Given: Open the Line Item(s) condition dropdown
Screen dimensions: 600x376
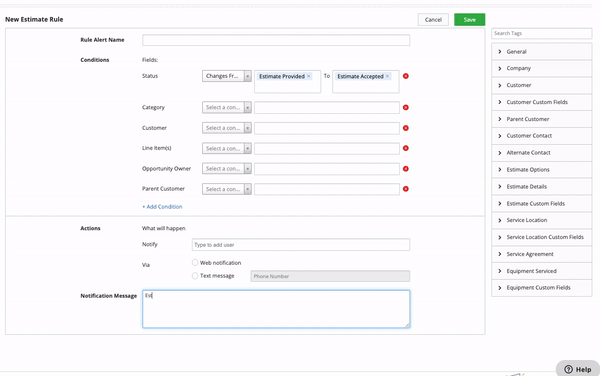Looking at the screenshot, I should tap(227, 148).
